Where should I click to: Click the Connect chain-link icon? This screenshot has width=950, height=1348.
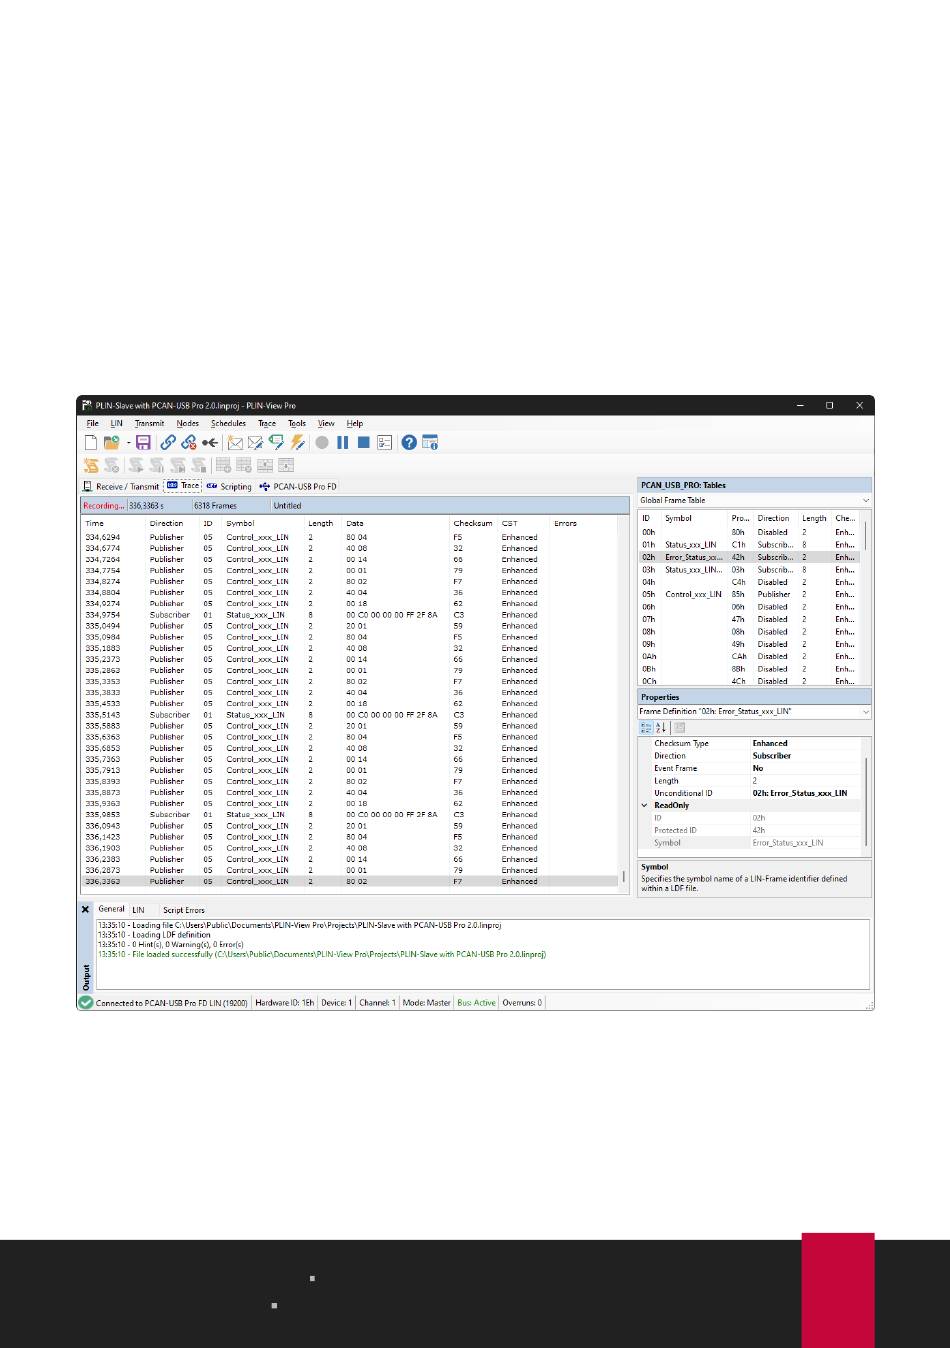[168, 443]
